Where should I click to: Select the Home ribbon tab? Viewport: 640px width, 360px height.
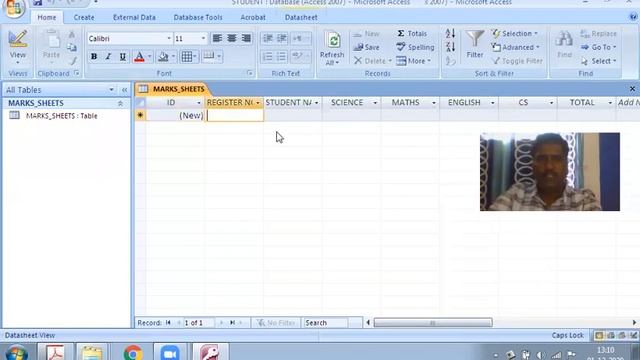(x=47, y=18)
